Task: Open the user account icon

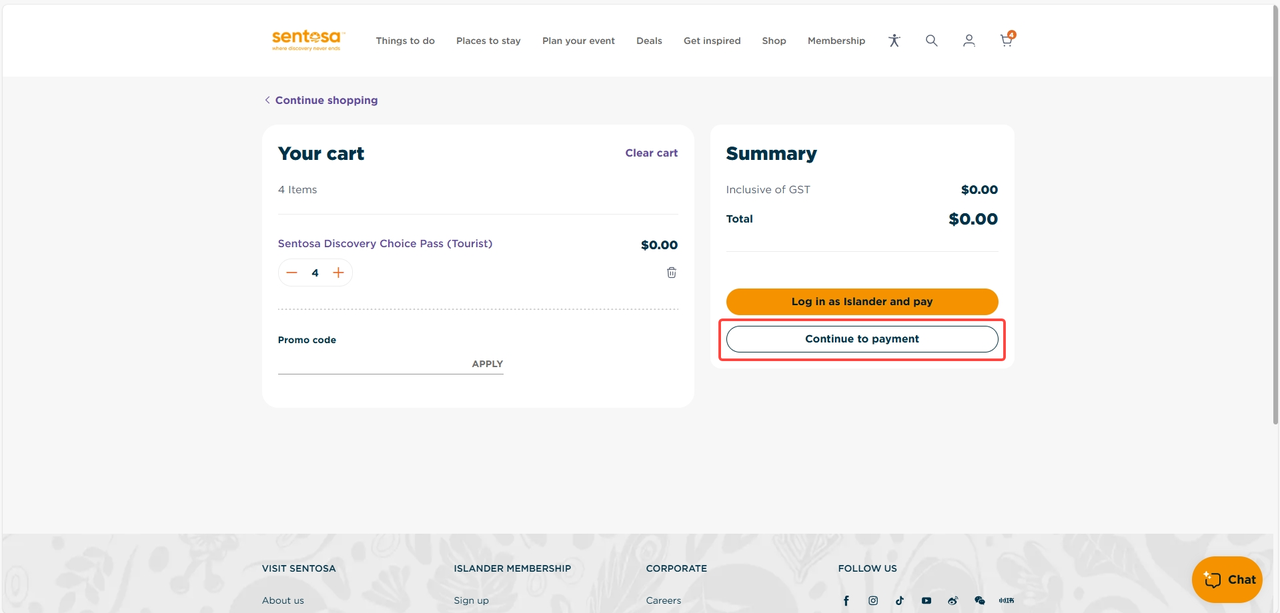Action: point(968,41)
